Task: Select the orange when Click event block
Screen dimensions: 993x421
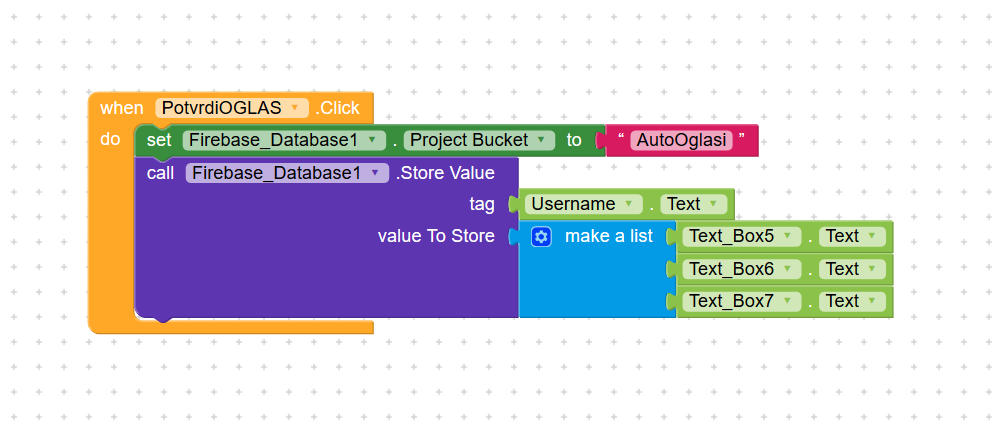Action: tap(120, 108)
